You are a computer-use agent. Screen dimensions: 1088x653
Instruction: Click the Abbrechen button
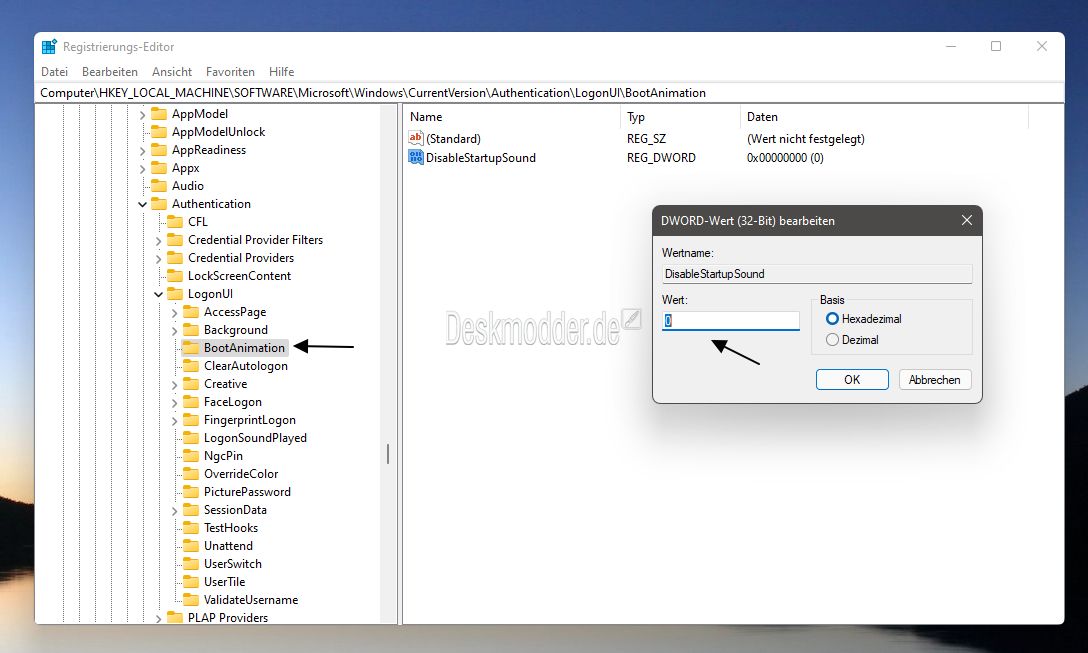(x=935, y=380)
